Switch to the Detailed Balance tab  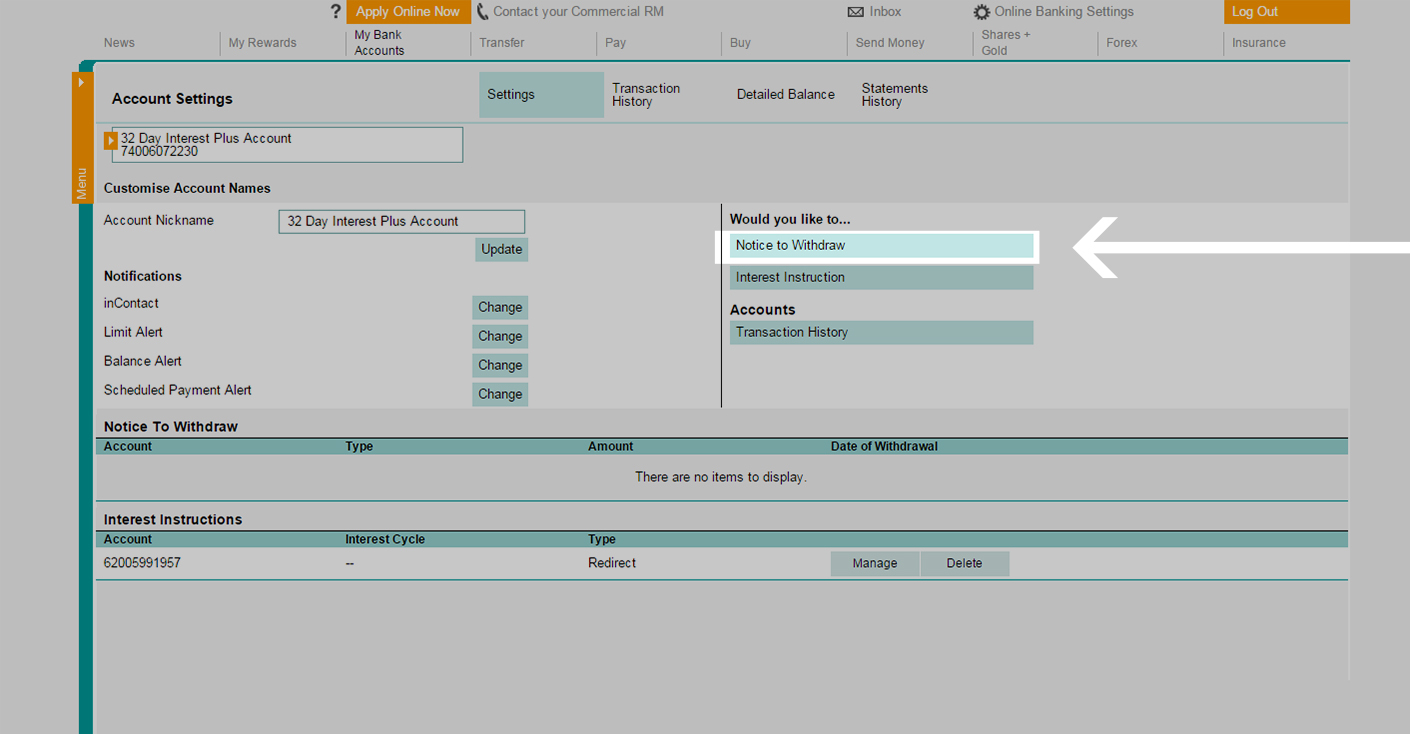click(x=786, y=95)
